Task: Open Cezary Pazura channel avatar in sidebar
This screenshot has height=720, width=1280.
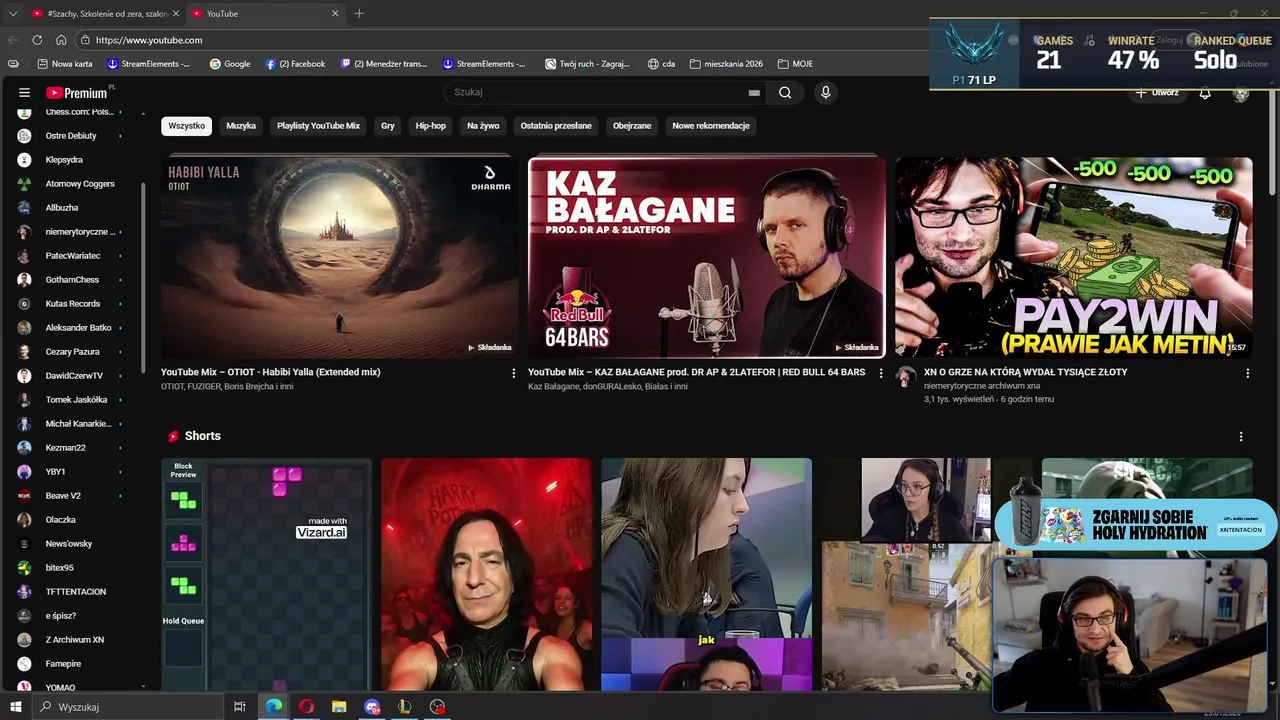Action: coord(24,352)
